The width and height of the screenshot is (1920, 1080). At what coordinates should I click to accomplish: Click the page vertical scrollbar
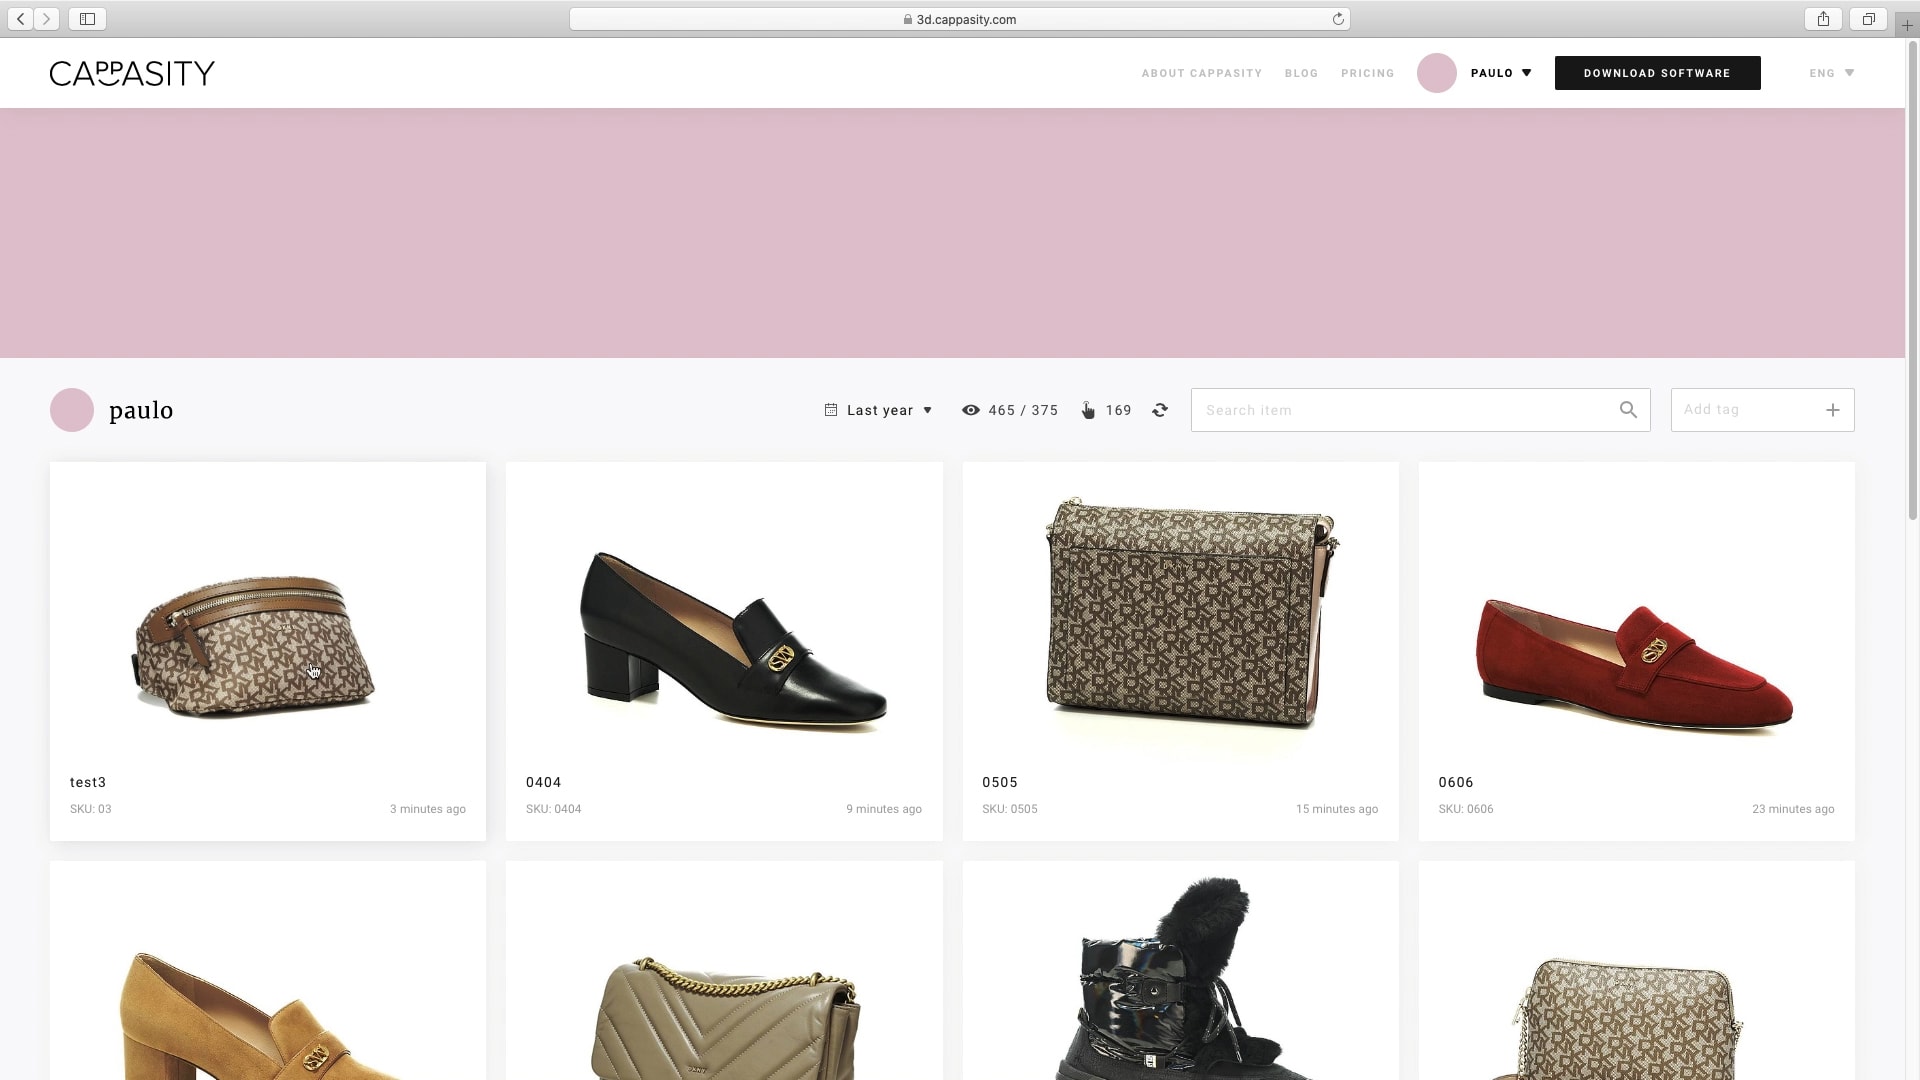pyautogui.click(x=1913, y=280)
